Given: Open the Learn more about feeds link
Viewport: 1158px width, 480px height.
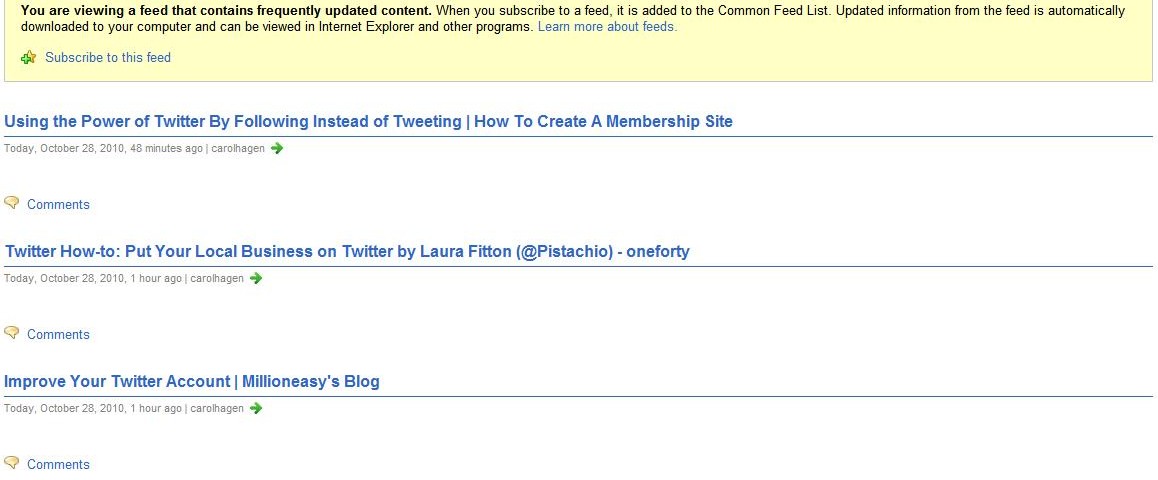Looking at the screenshot, I should tap(607, 27).
